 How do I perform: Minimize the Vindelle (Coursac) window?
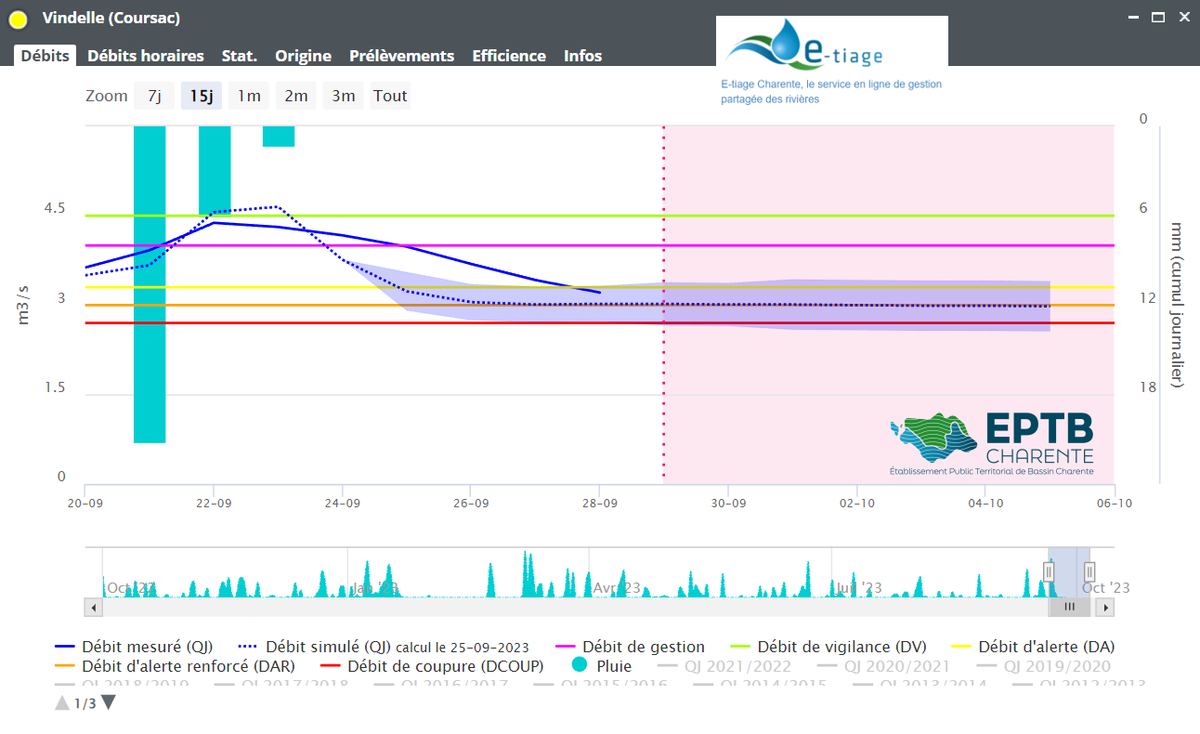coord(1133,18)
